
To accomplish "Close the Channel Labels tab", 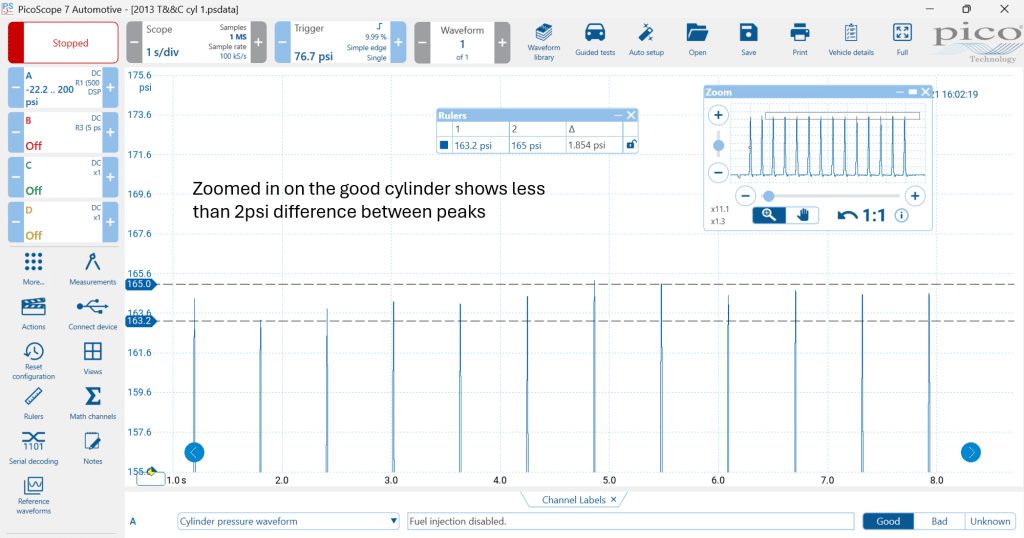I will pyautogui.click(x=613, y=499).
